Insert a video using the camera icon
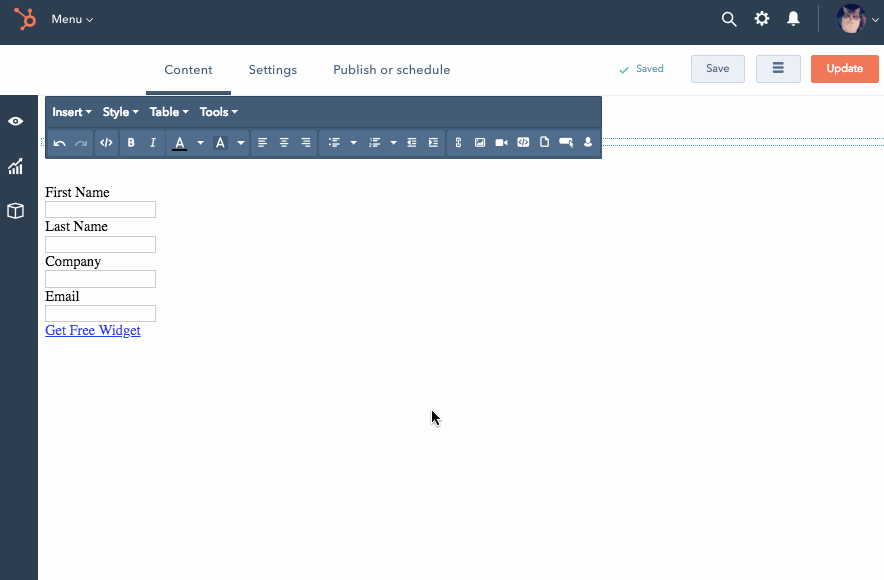The width and height of the screenshot is (884, 580). point(501,143)
